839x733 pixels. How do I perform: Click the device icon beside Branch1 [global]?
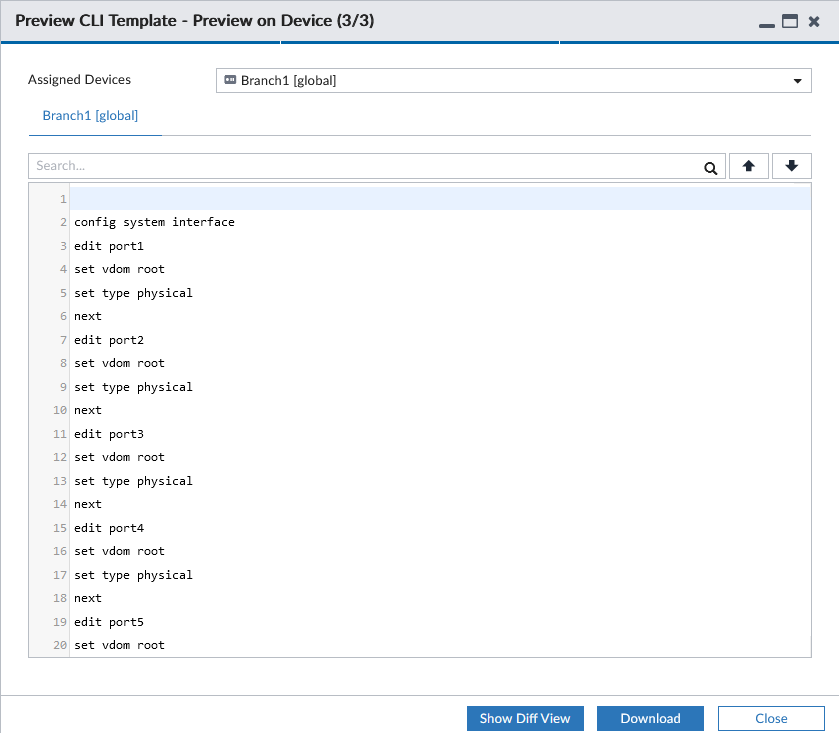click(230, 80)
